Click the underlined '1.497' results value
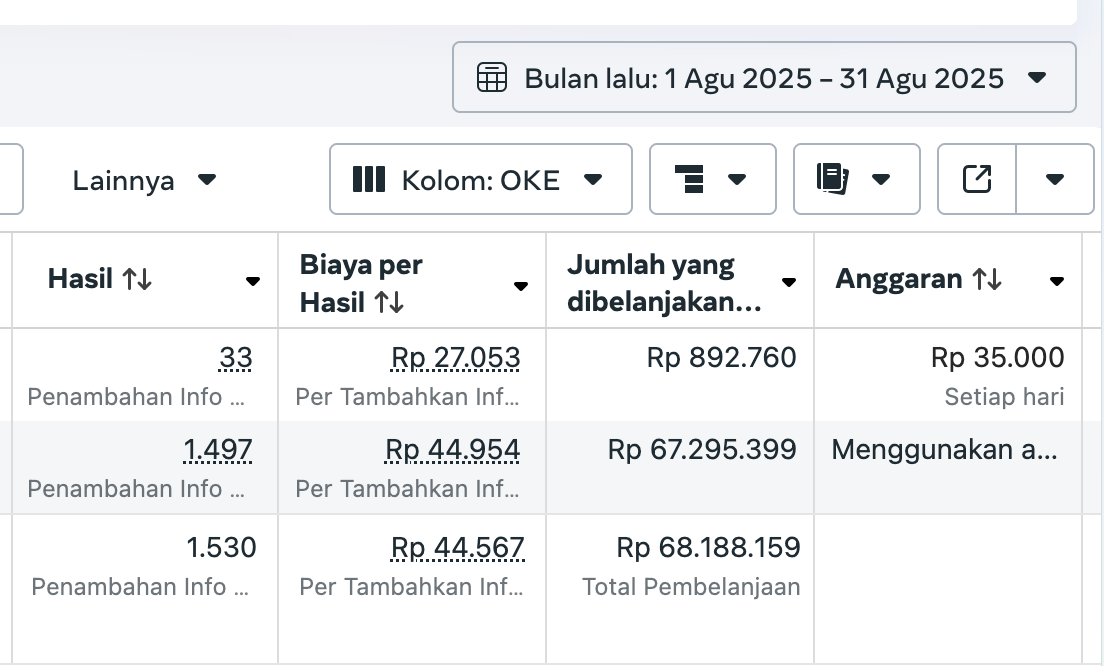This screenshot has height=666, width=1104. click(x=218, y=450)
